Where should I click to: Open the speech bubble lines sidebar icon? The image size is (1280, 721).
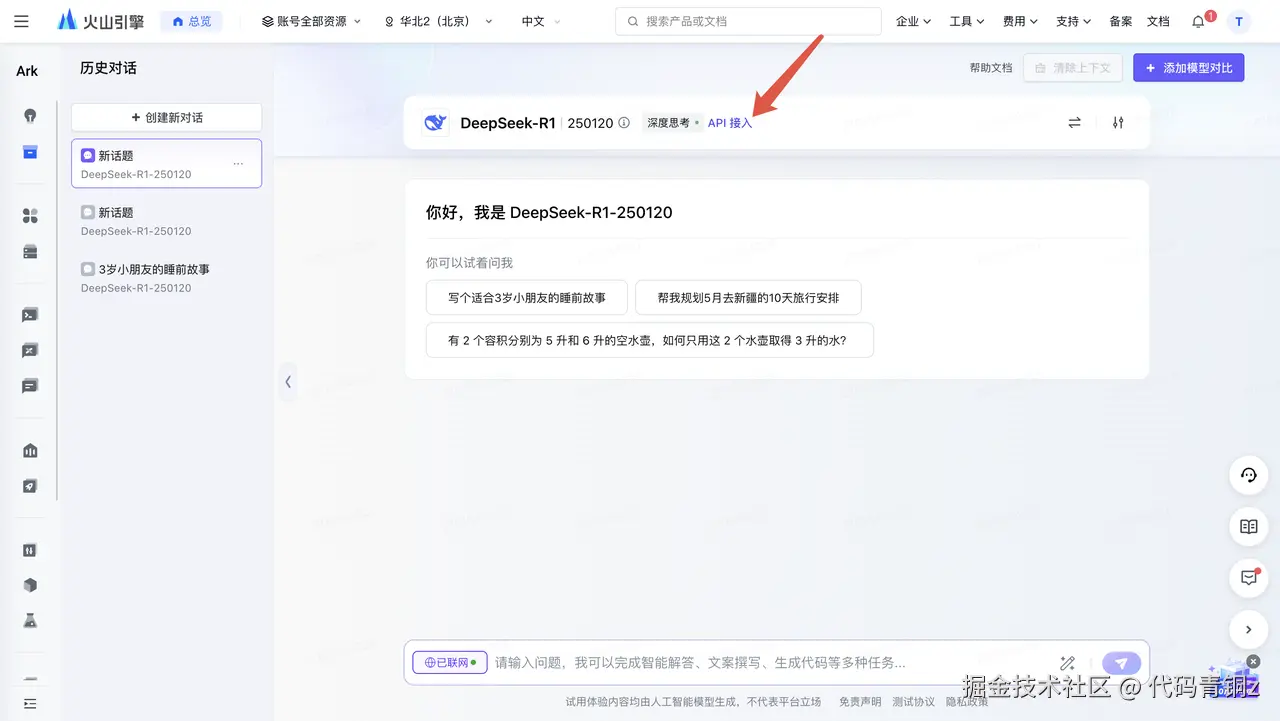pyautogui.click(x=30, y=386)
